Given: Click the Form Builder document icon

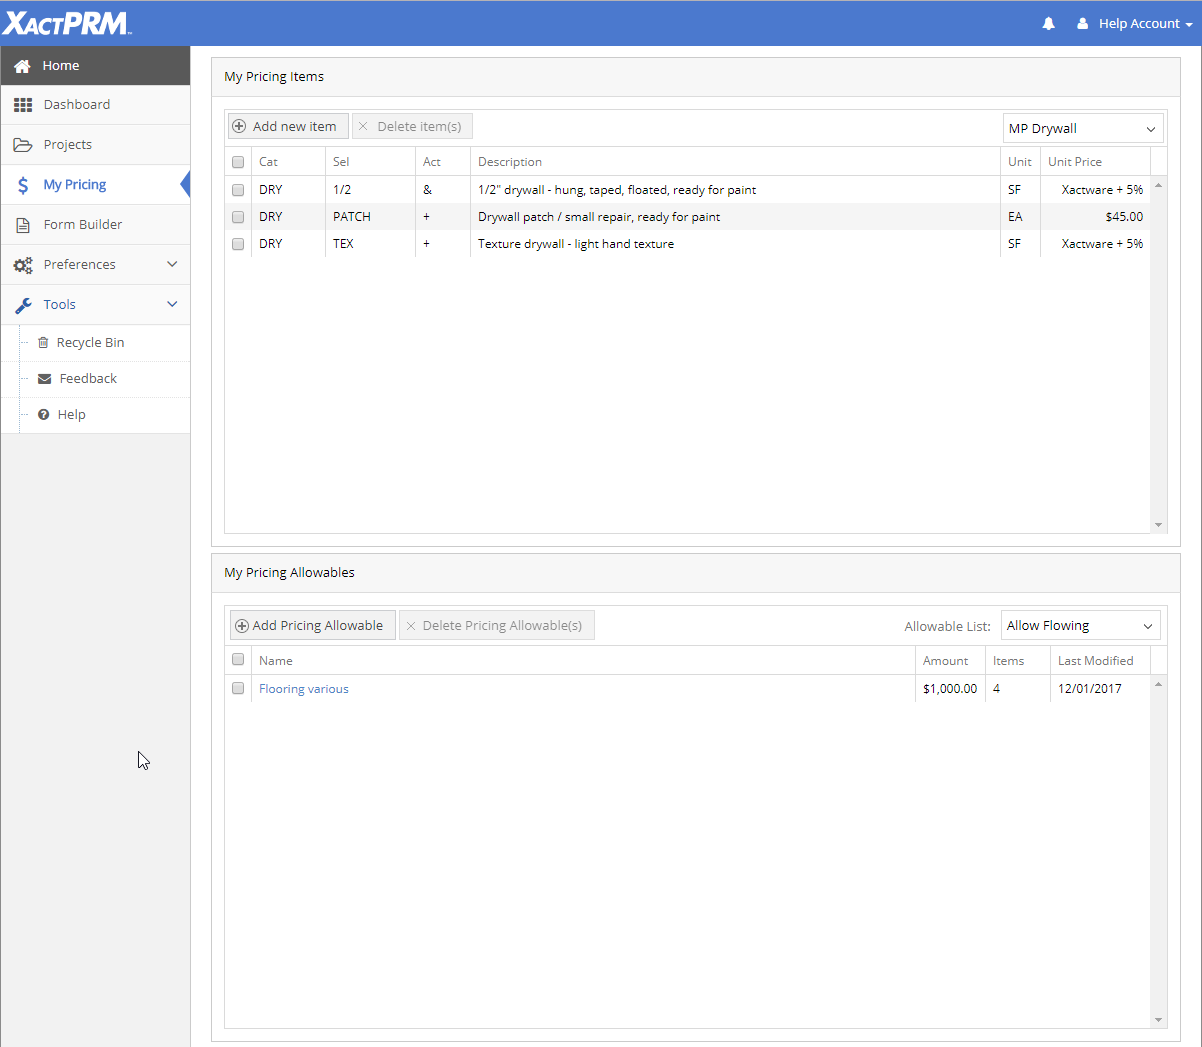Looking at the screenshot, I should click(x=23, y=225).
